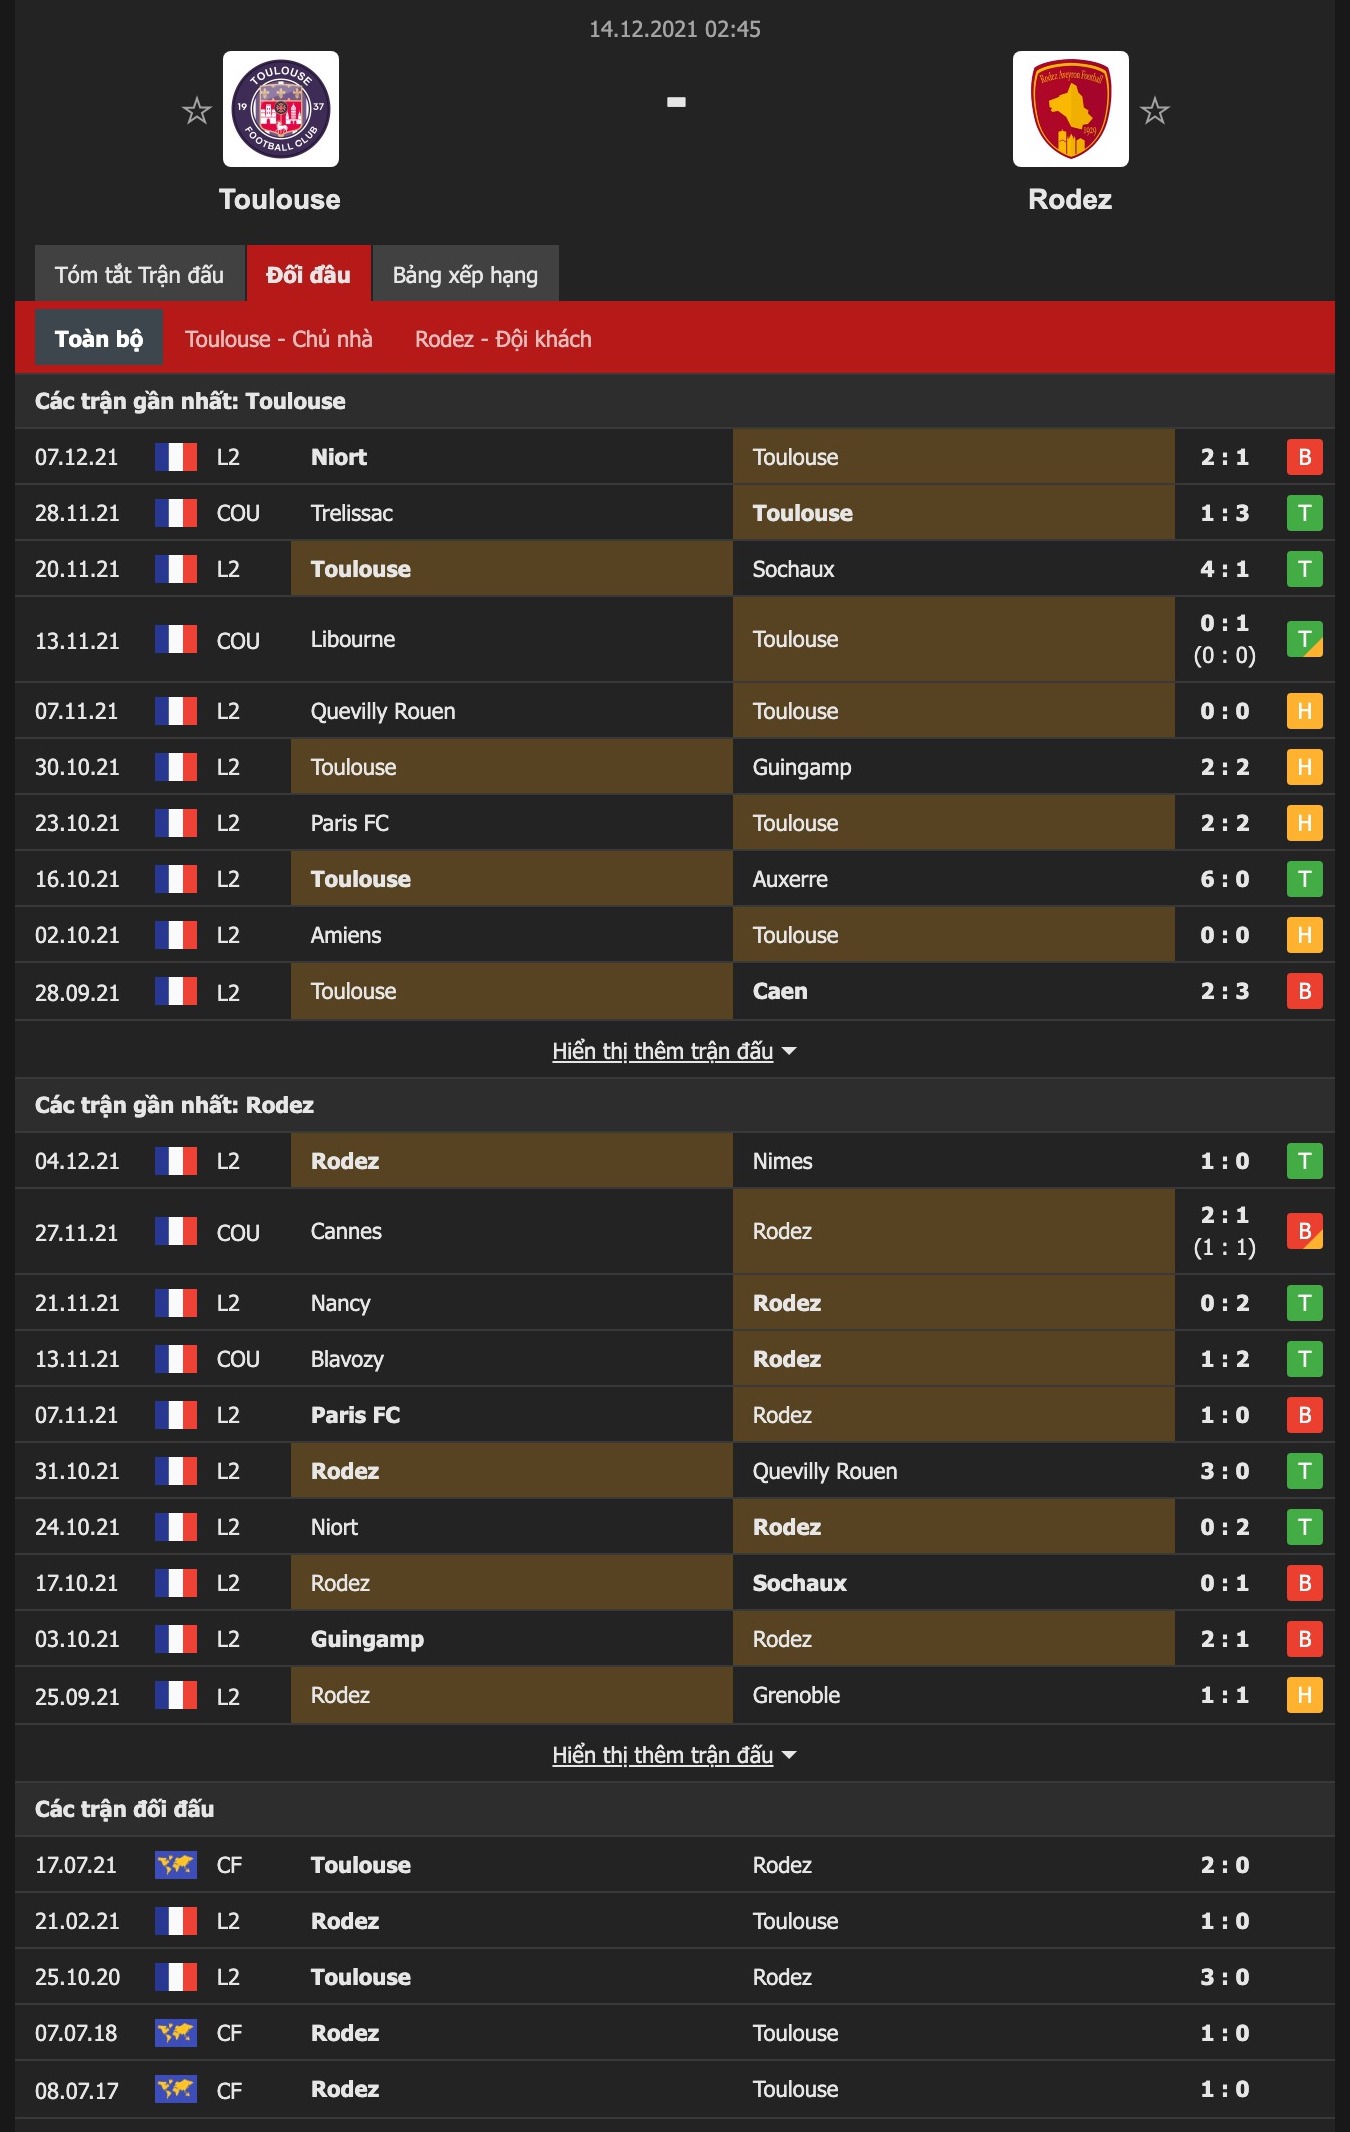Screen dimensions: 1350x2132
Task: Click red B badge for Caen match
Action: [x=1304, y=991]
